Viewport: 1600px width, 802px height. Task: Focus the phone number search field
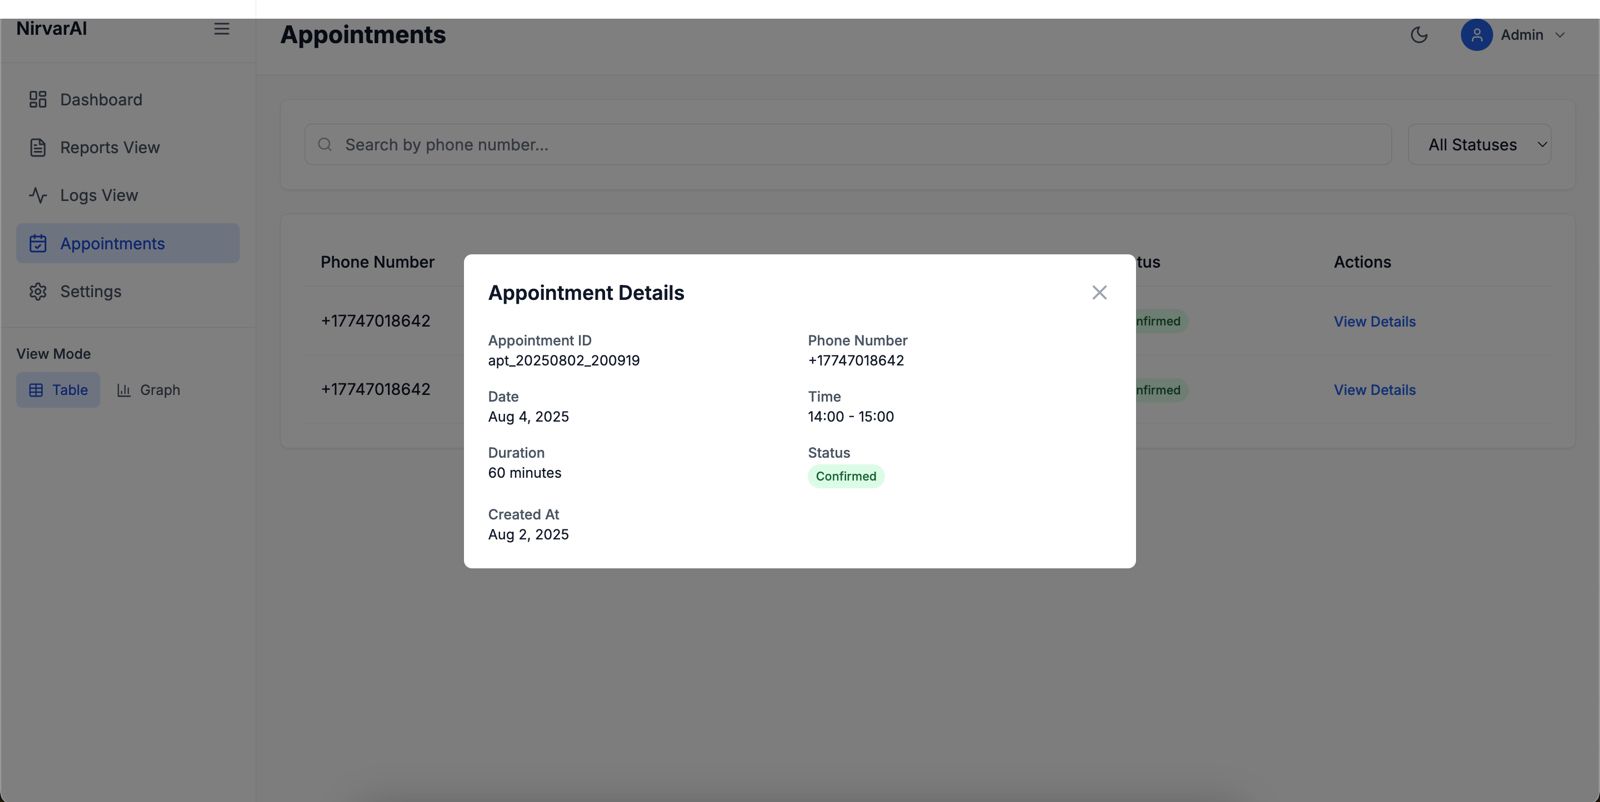[x=848, y=145]
